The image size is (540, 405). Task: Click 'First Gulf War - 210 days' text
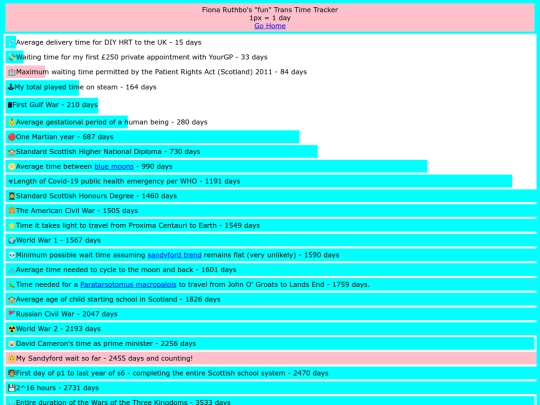click(55, 105)
